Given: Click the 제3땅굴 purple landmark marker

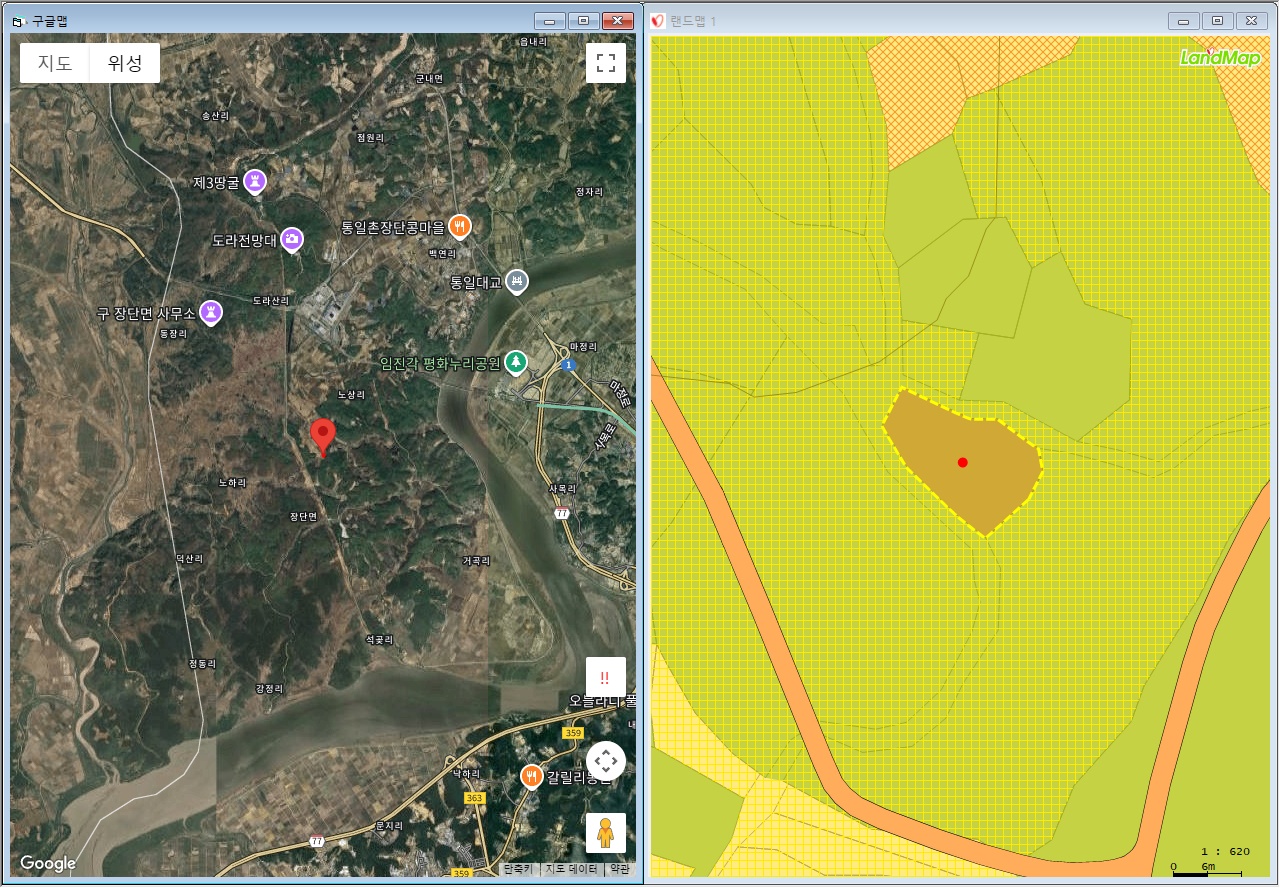Looking at the screenshot, I should (256, 182).
